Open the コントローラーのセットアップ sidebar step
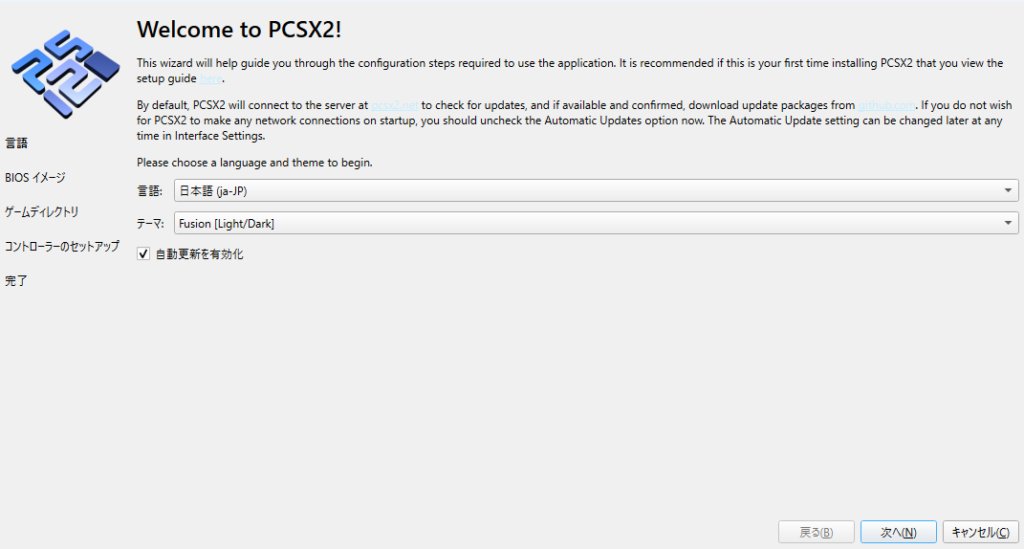Screen dimensions: 1024x549 (x=62, y=247)
